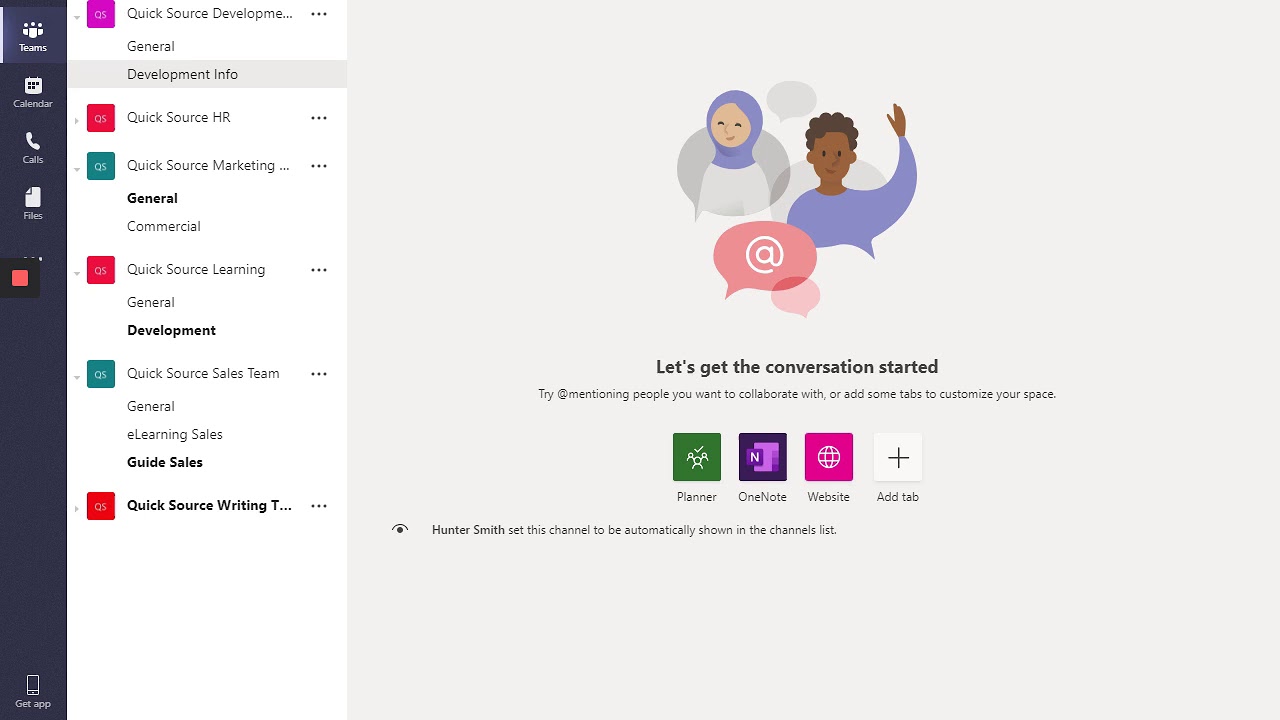Click the Hunter Smith name
This screenshot has width=1280, height=720.
(x=468, y=530)
